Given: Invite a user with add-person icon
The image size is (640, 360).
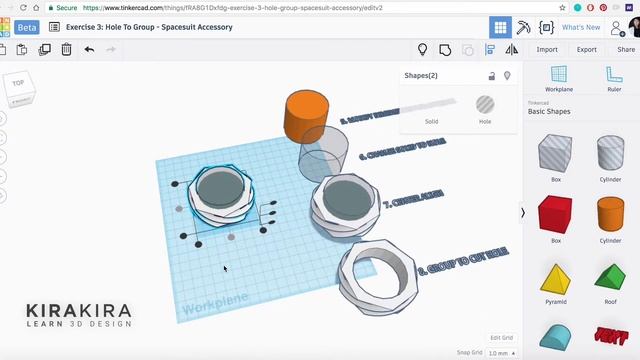Looking at the screenshot, I should coord(617,29).
